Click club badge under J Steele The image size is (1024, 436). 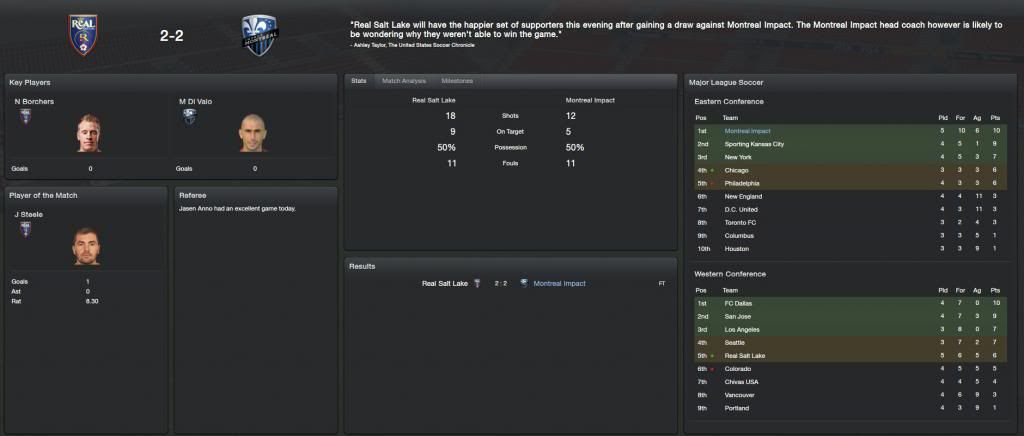(24, 228)
